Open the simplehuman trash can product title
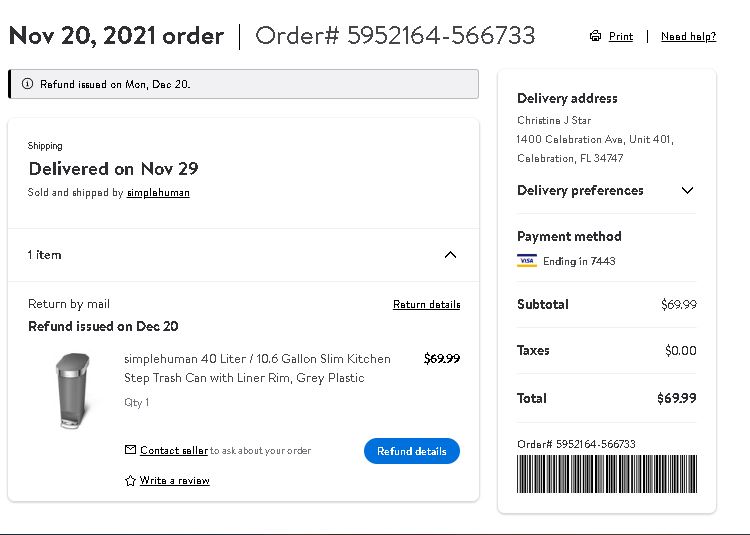Screen dimensions: 750x535 pos(257,368)
